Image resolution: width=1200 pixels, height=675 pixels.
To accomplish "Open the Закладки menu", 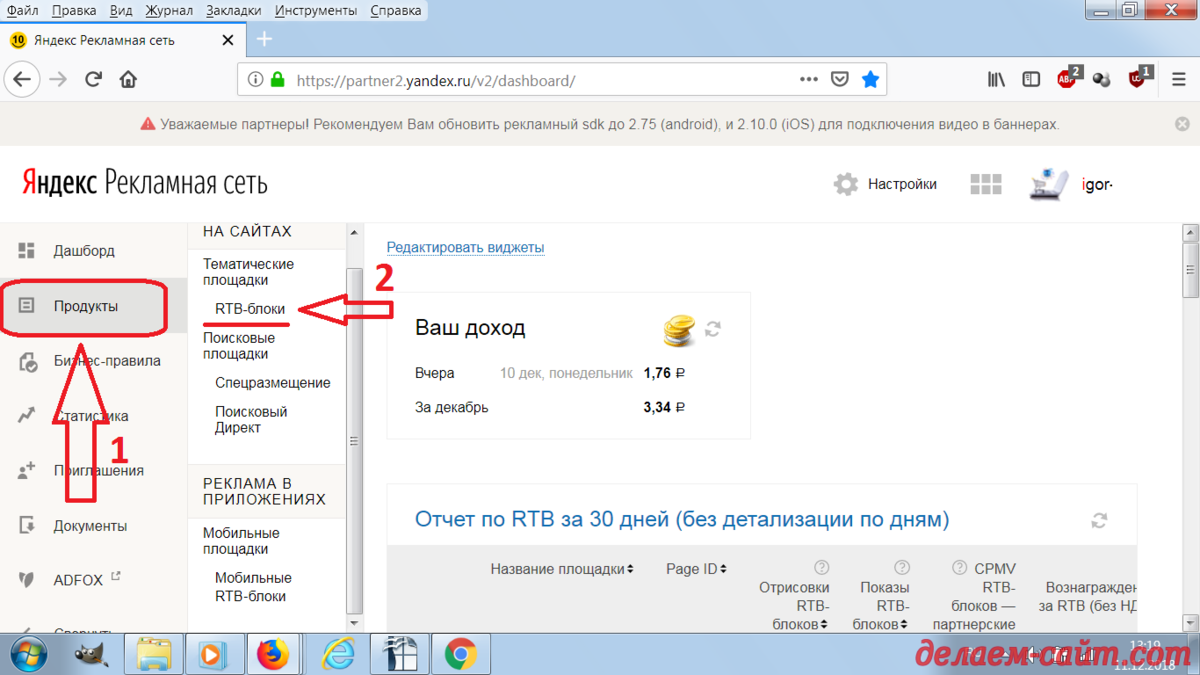I will point(234,11).
